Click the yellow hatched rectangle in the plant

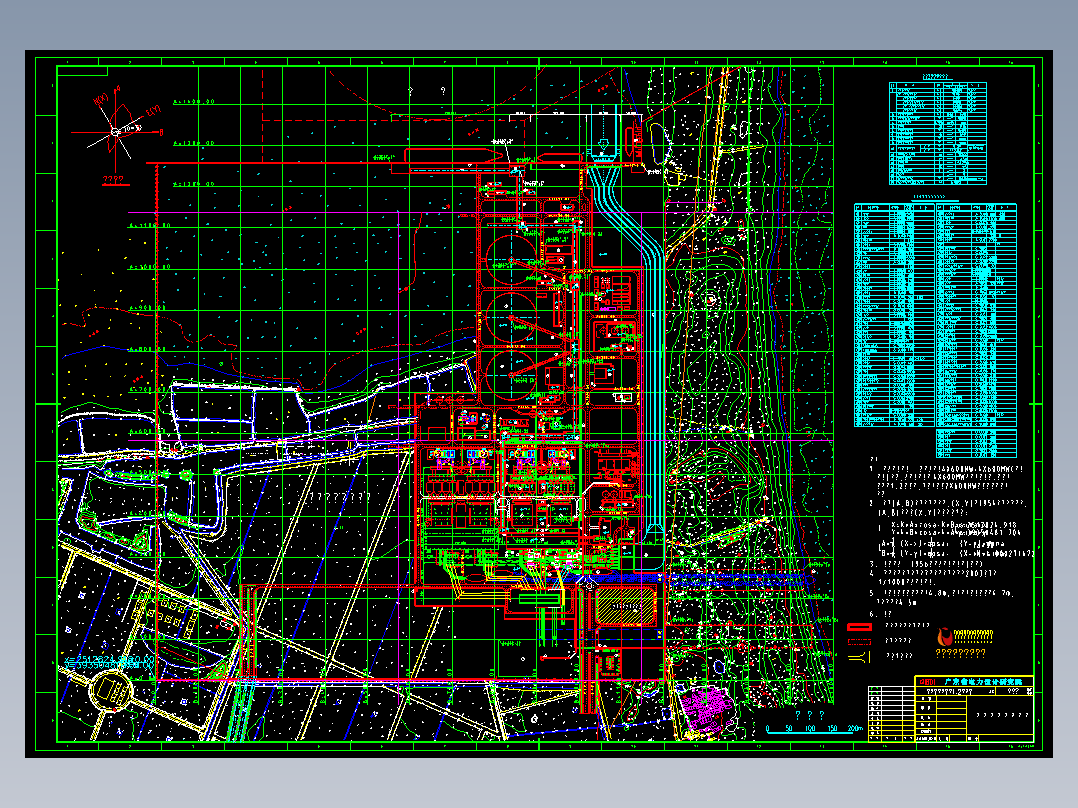626,606
